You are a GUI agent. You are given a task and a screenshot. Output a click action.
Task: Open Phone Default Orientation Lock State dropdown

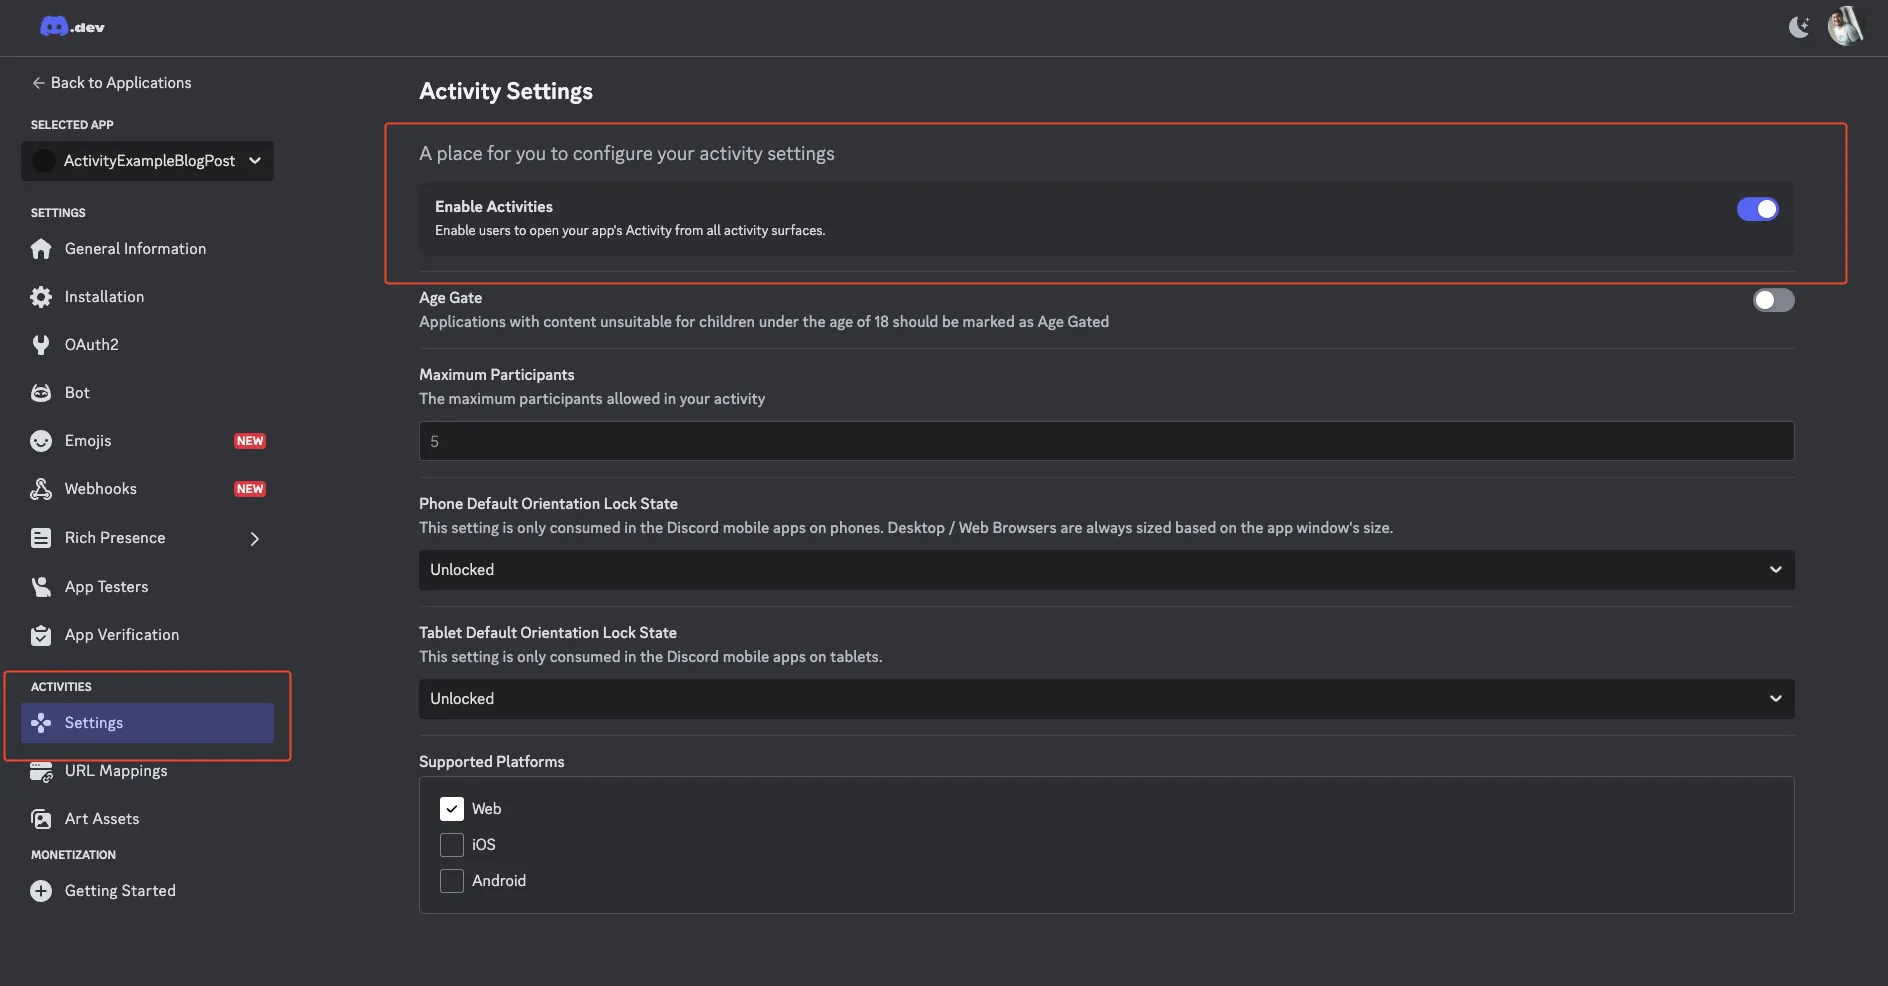(1106, 570)
